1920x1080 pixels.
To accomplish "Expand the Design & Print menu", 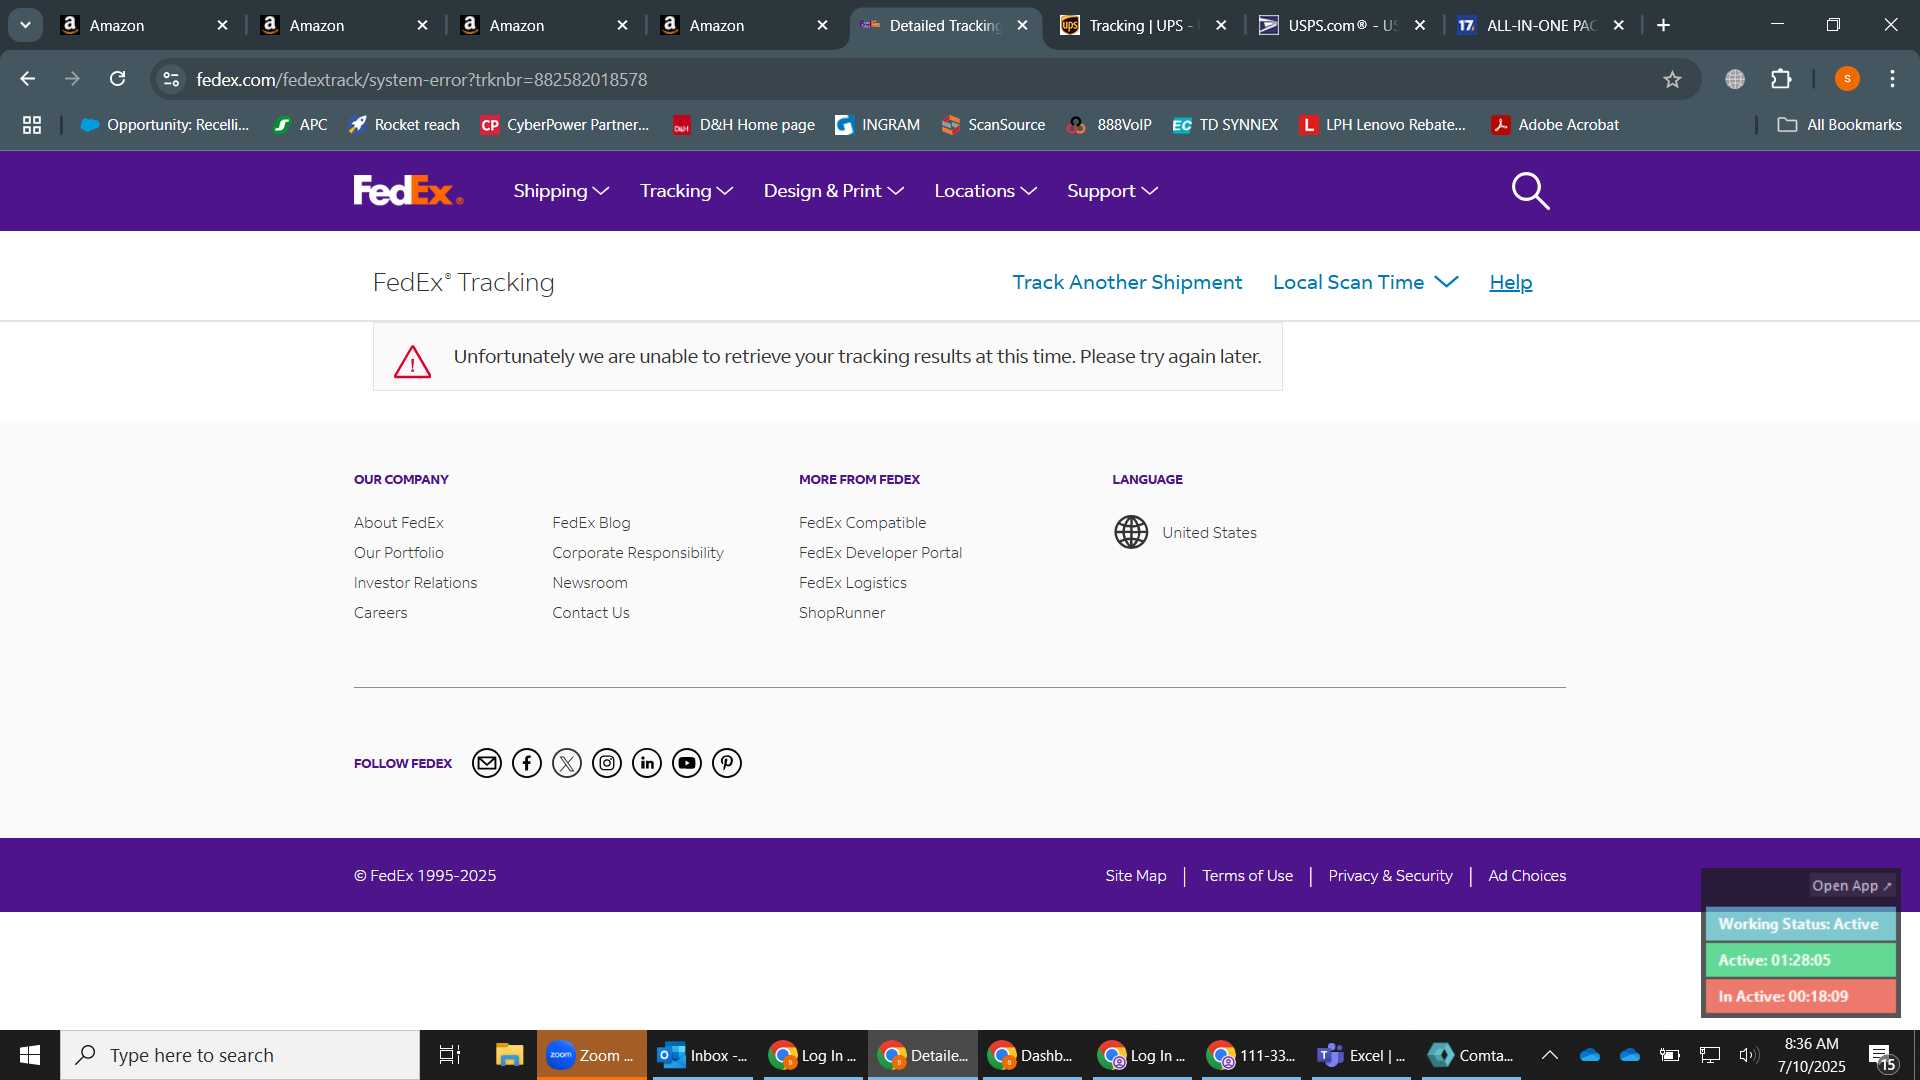I will [833, 191].
